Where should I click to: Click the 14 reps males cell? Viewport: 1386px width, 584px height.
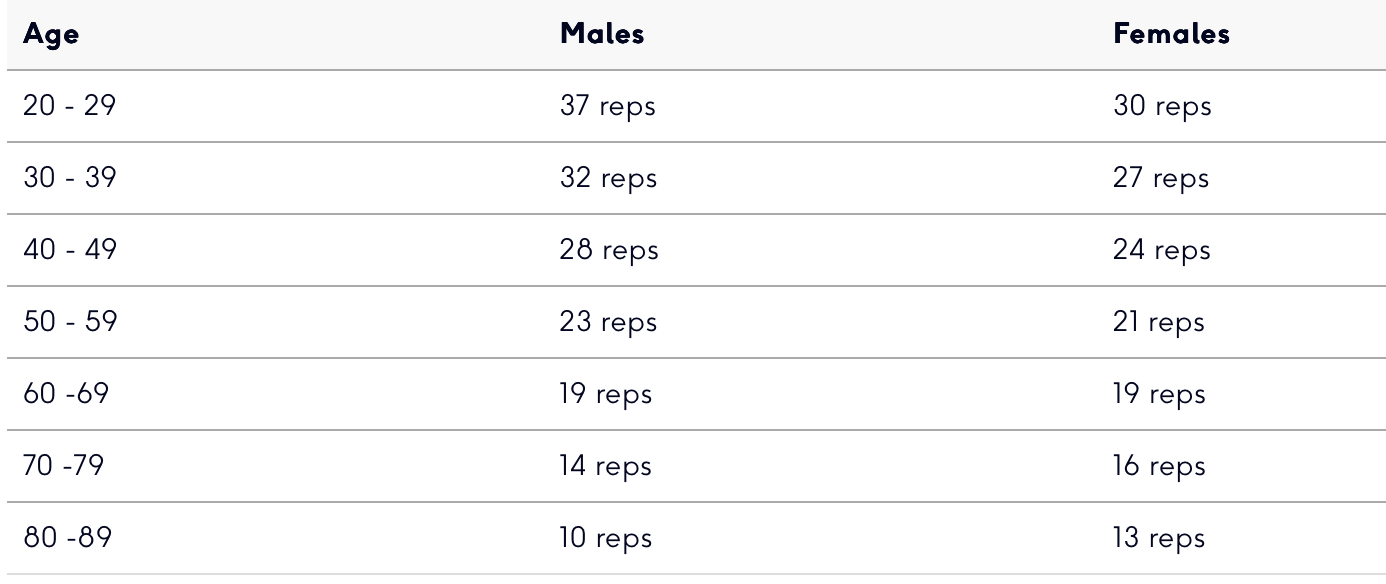pyautogui.click(x=606, y=466)
